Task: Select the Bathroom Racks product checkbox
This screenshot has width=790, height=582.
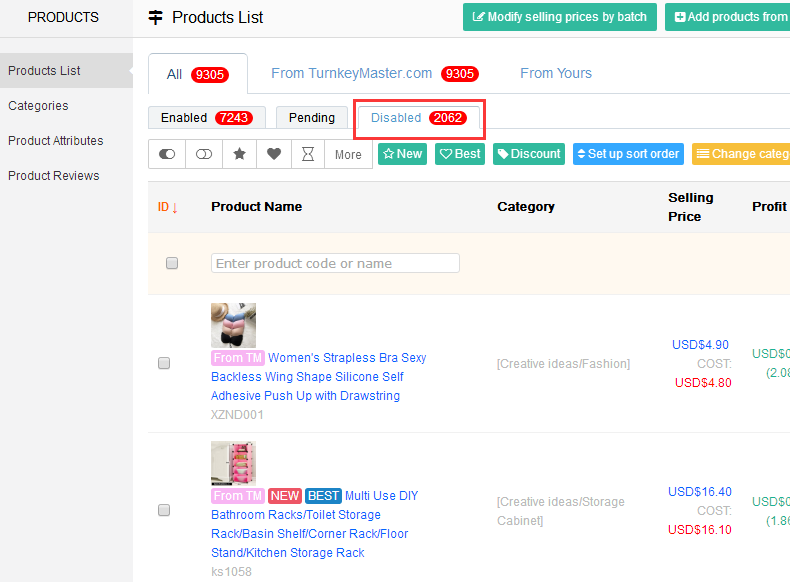Action: pyautogui.click(x=164, y=510)
